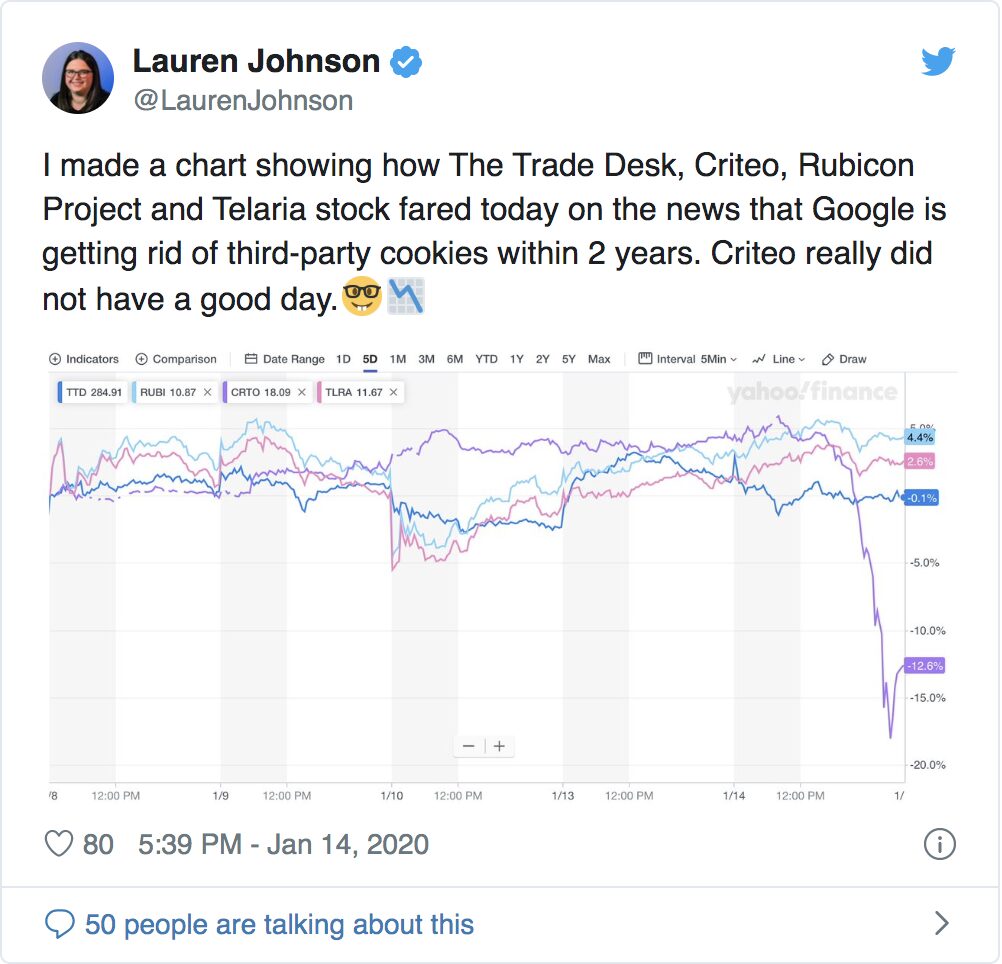Image resolution: width=1002 pixels, height=964 pixels.
Task: Click Lauren Johnson's verified badge
Action: point(405,61)
